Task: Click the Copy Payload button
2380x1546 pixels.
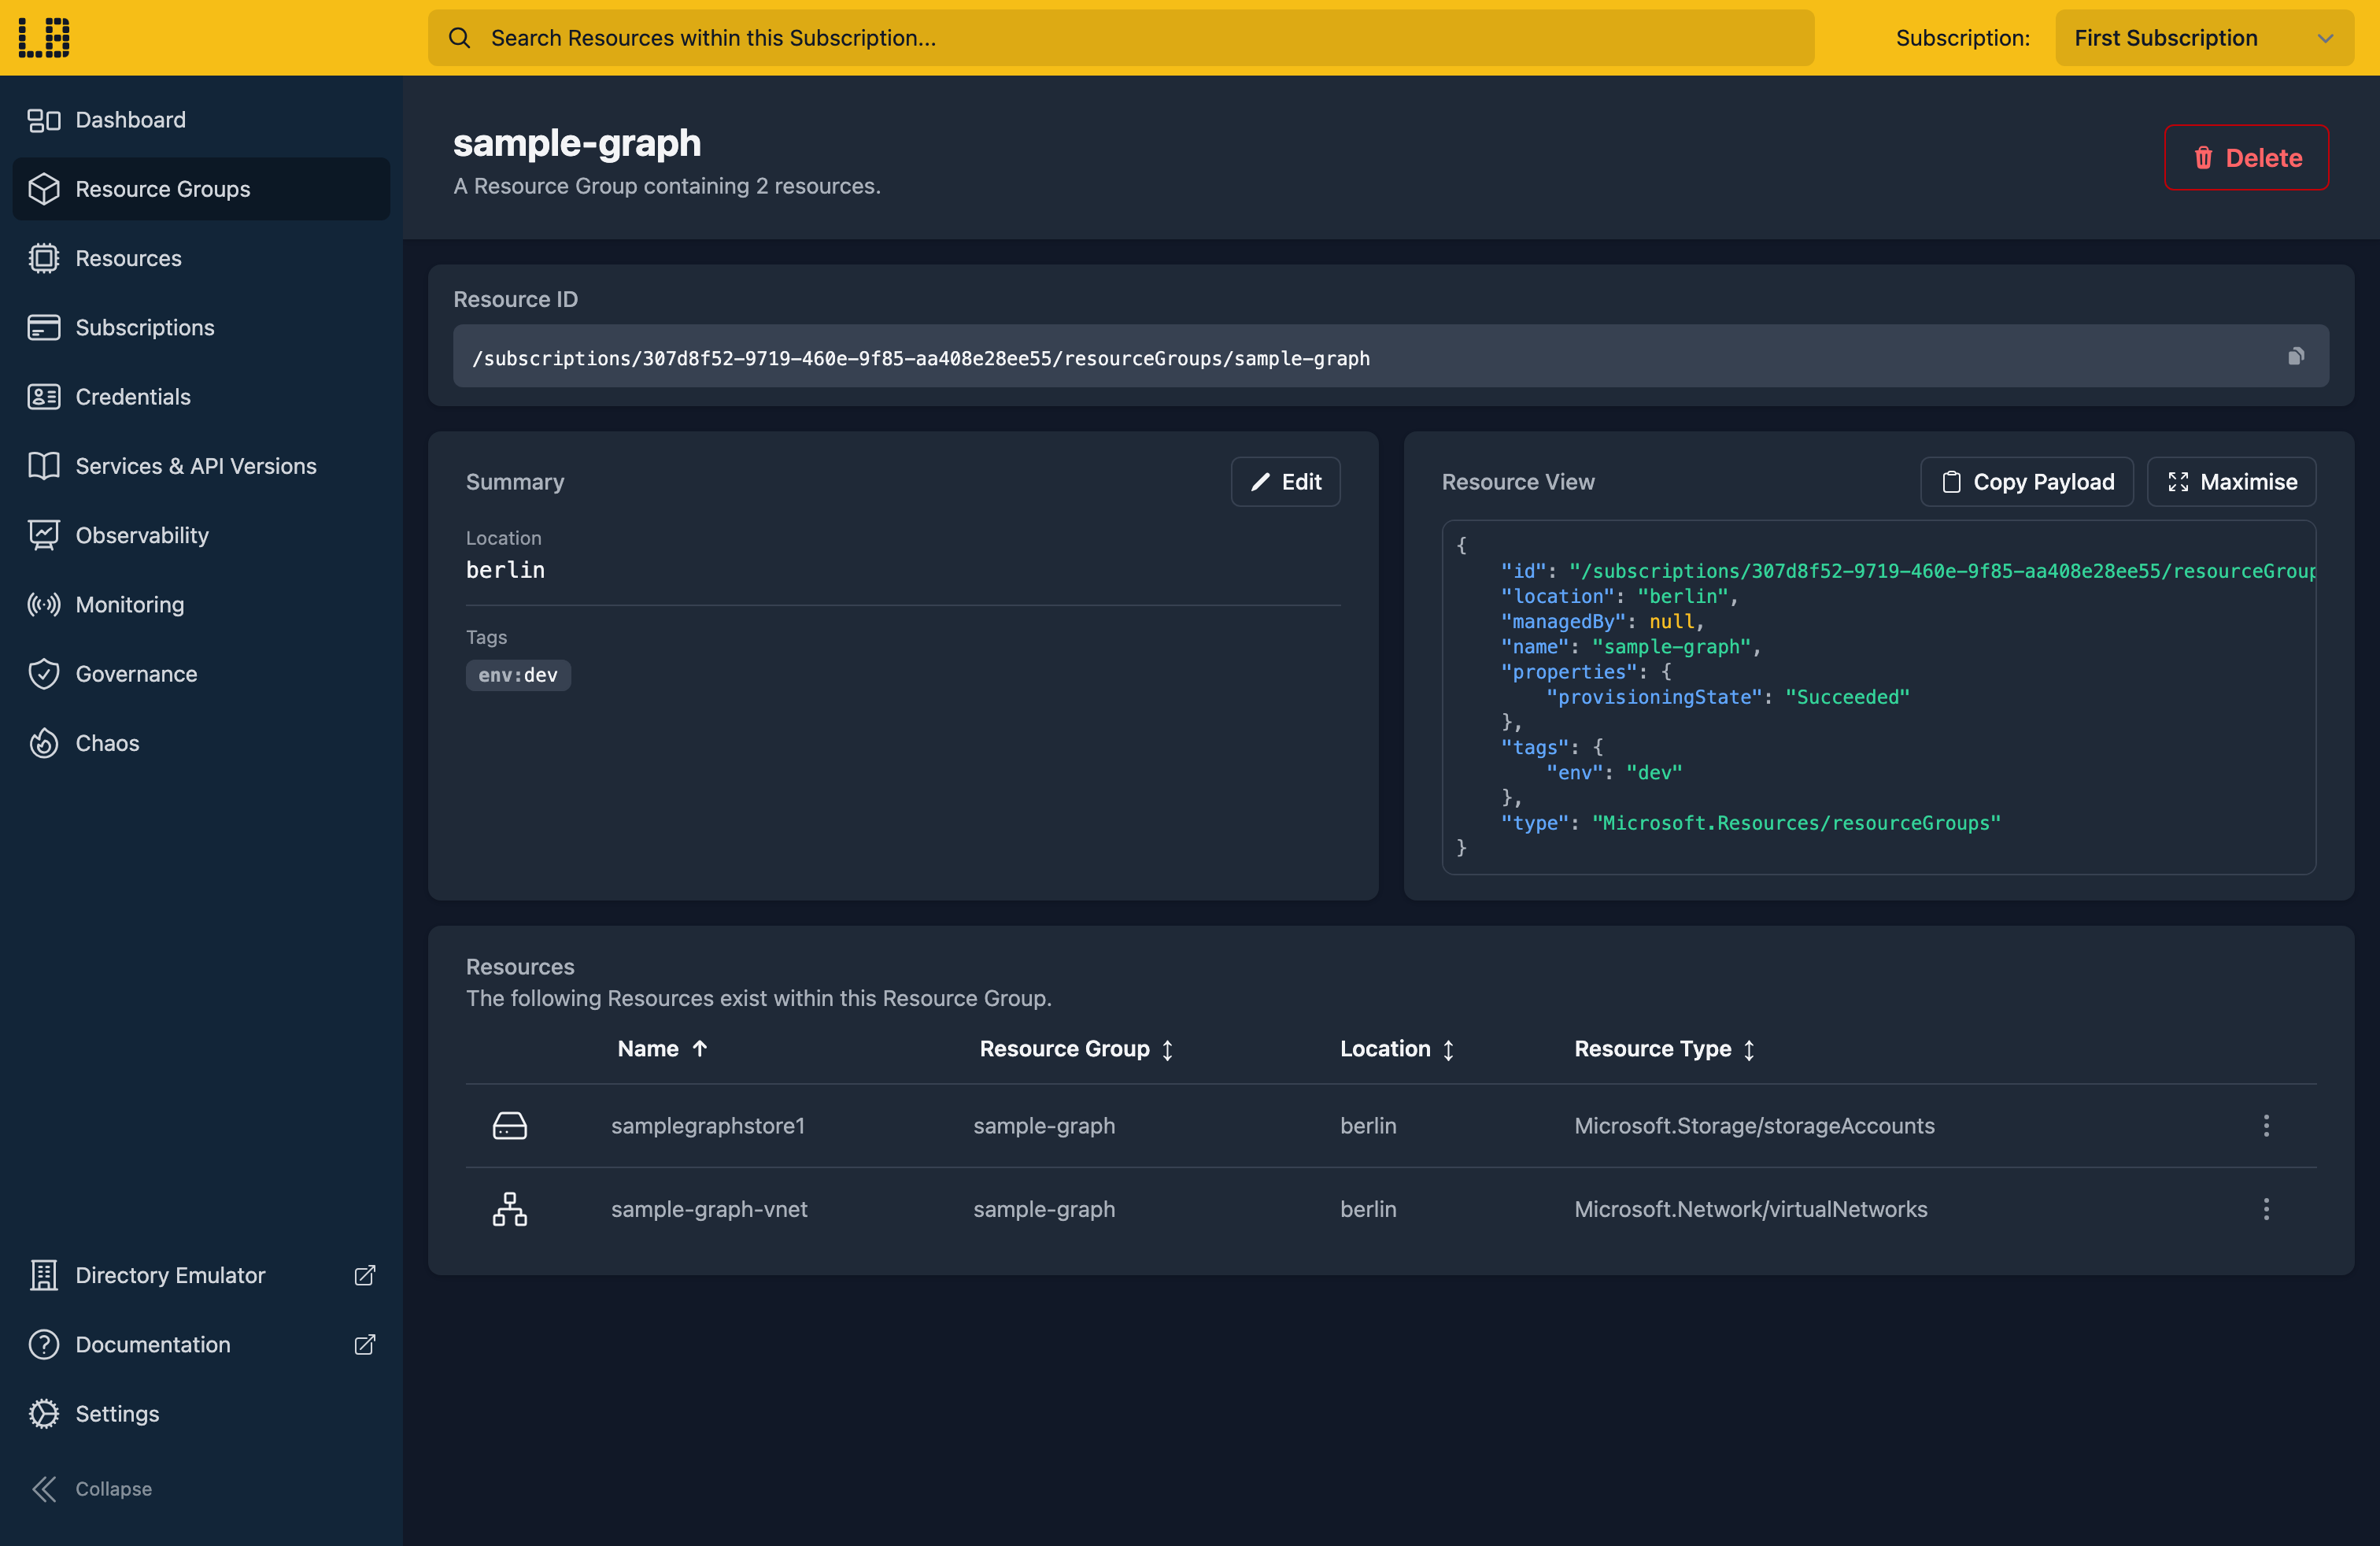Action: click(2027, 482)
